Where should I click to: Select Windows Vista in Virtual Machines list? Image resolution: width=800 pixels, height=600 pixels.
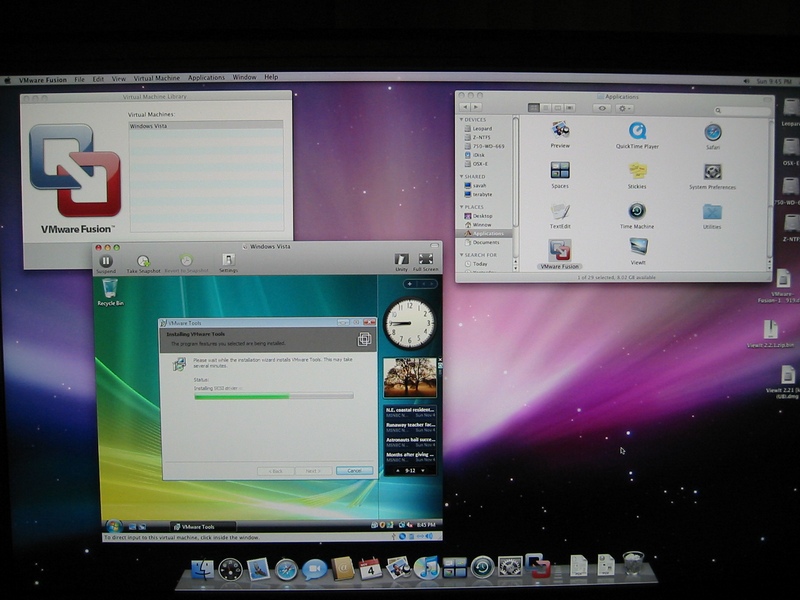pyautogui.click(x=206, y=126)
